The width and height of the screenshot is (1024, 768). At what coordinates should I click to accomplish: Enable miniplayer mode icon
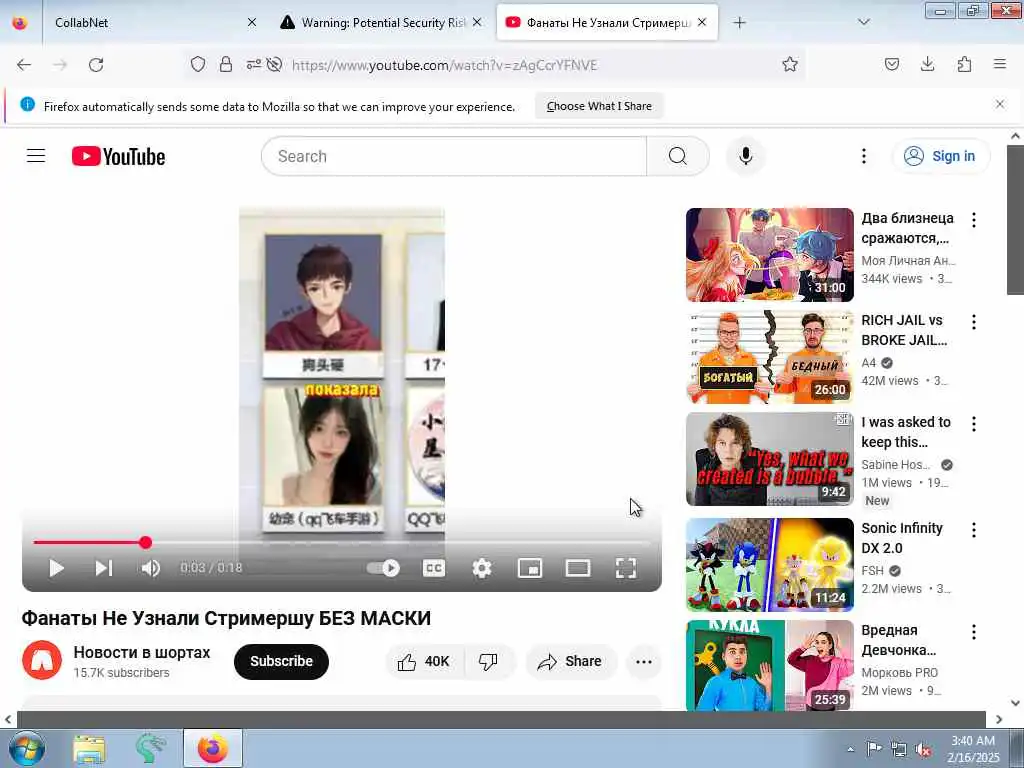530,568
